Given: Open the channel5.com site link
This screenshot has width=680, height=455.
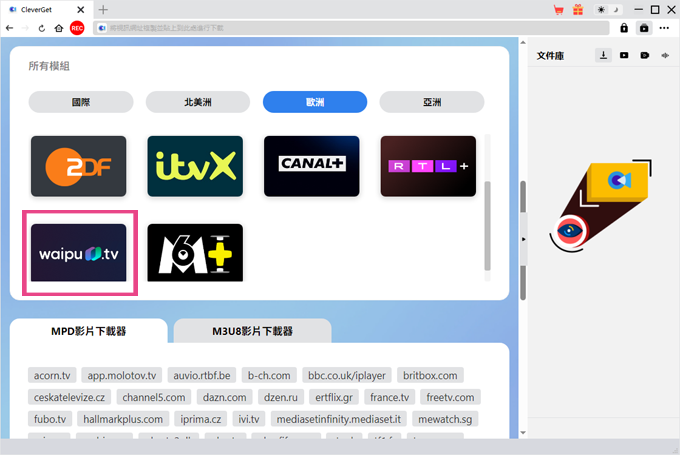Looking at the screenshot, I should tap(154, 397).
